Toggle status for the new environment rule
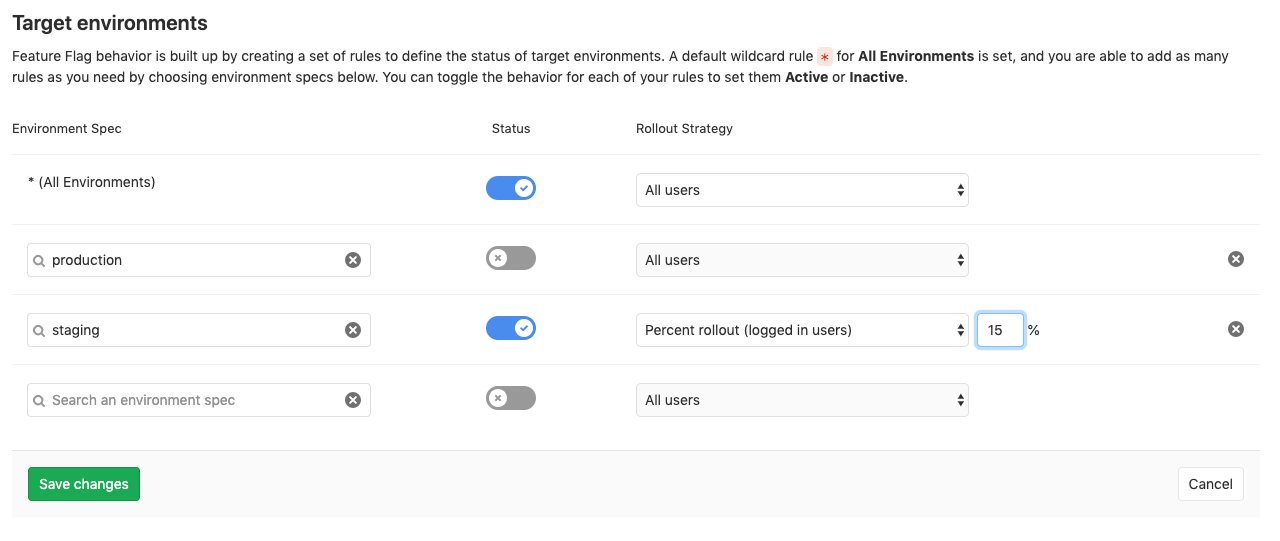This screenshot has width=1280, height=541. [511, 398]
